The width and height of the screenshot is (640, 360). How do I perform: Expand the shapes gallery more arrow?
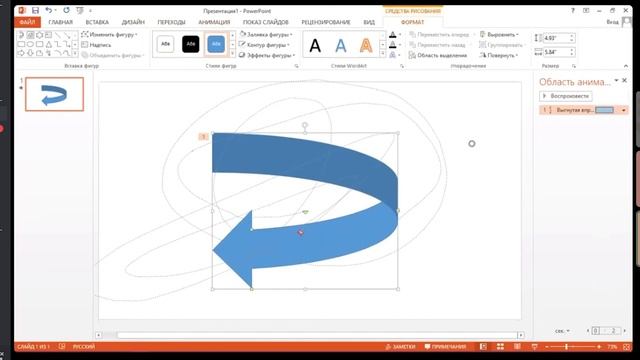click(x=75, y=53)
